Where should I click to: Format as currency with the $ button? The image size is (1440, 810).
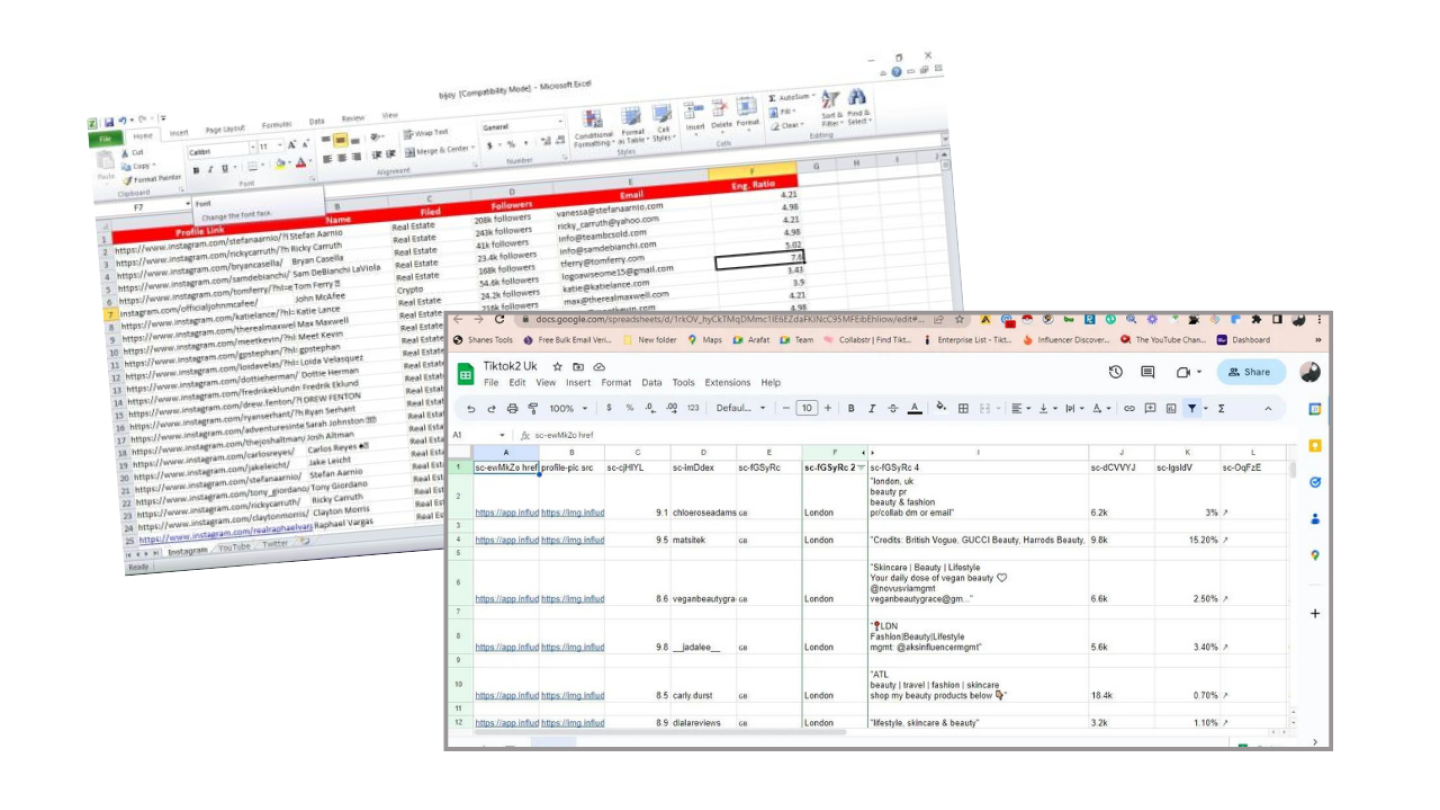click(609, 408)
